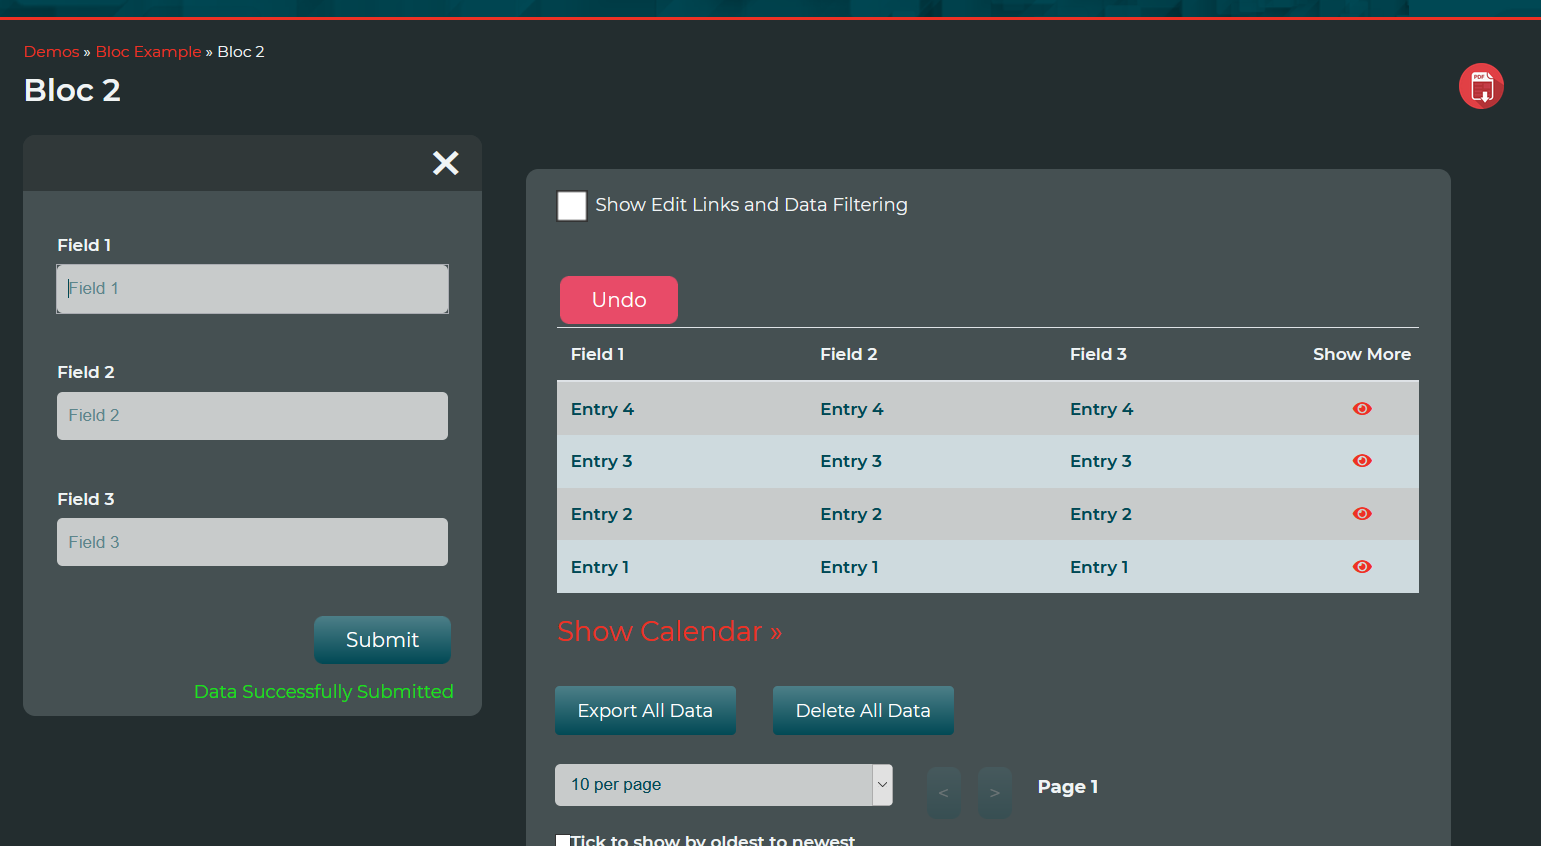This screenshot has width=1541, height=846.
Task: Select Entry 4 in the Field 1 column
Action: click(x=602, y=409)
